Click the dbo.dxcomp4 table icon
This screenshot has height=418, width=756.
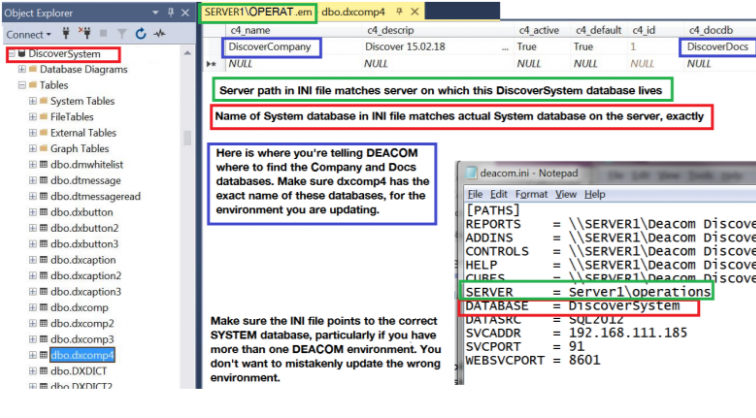tap(43, 355)
